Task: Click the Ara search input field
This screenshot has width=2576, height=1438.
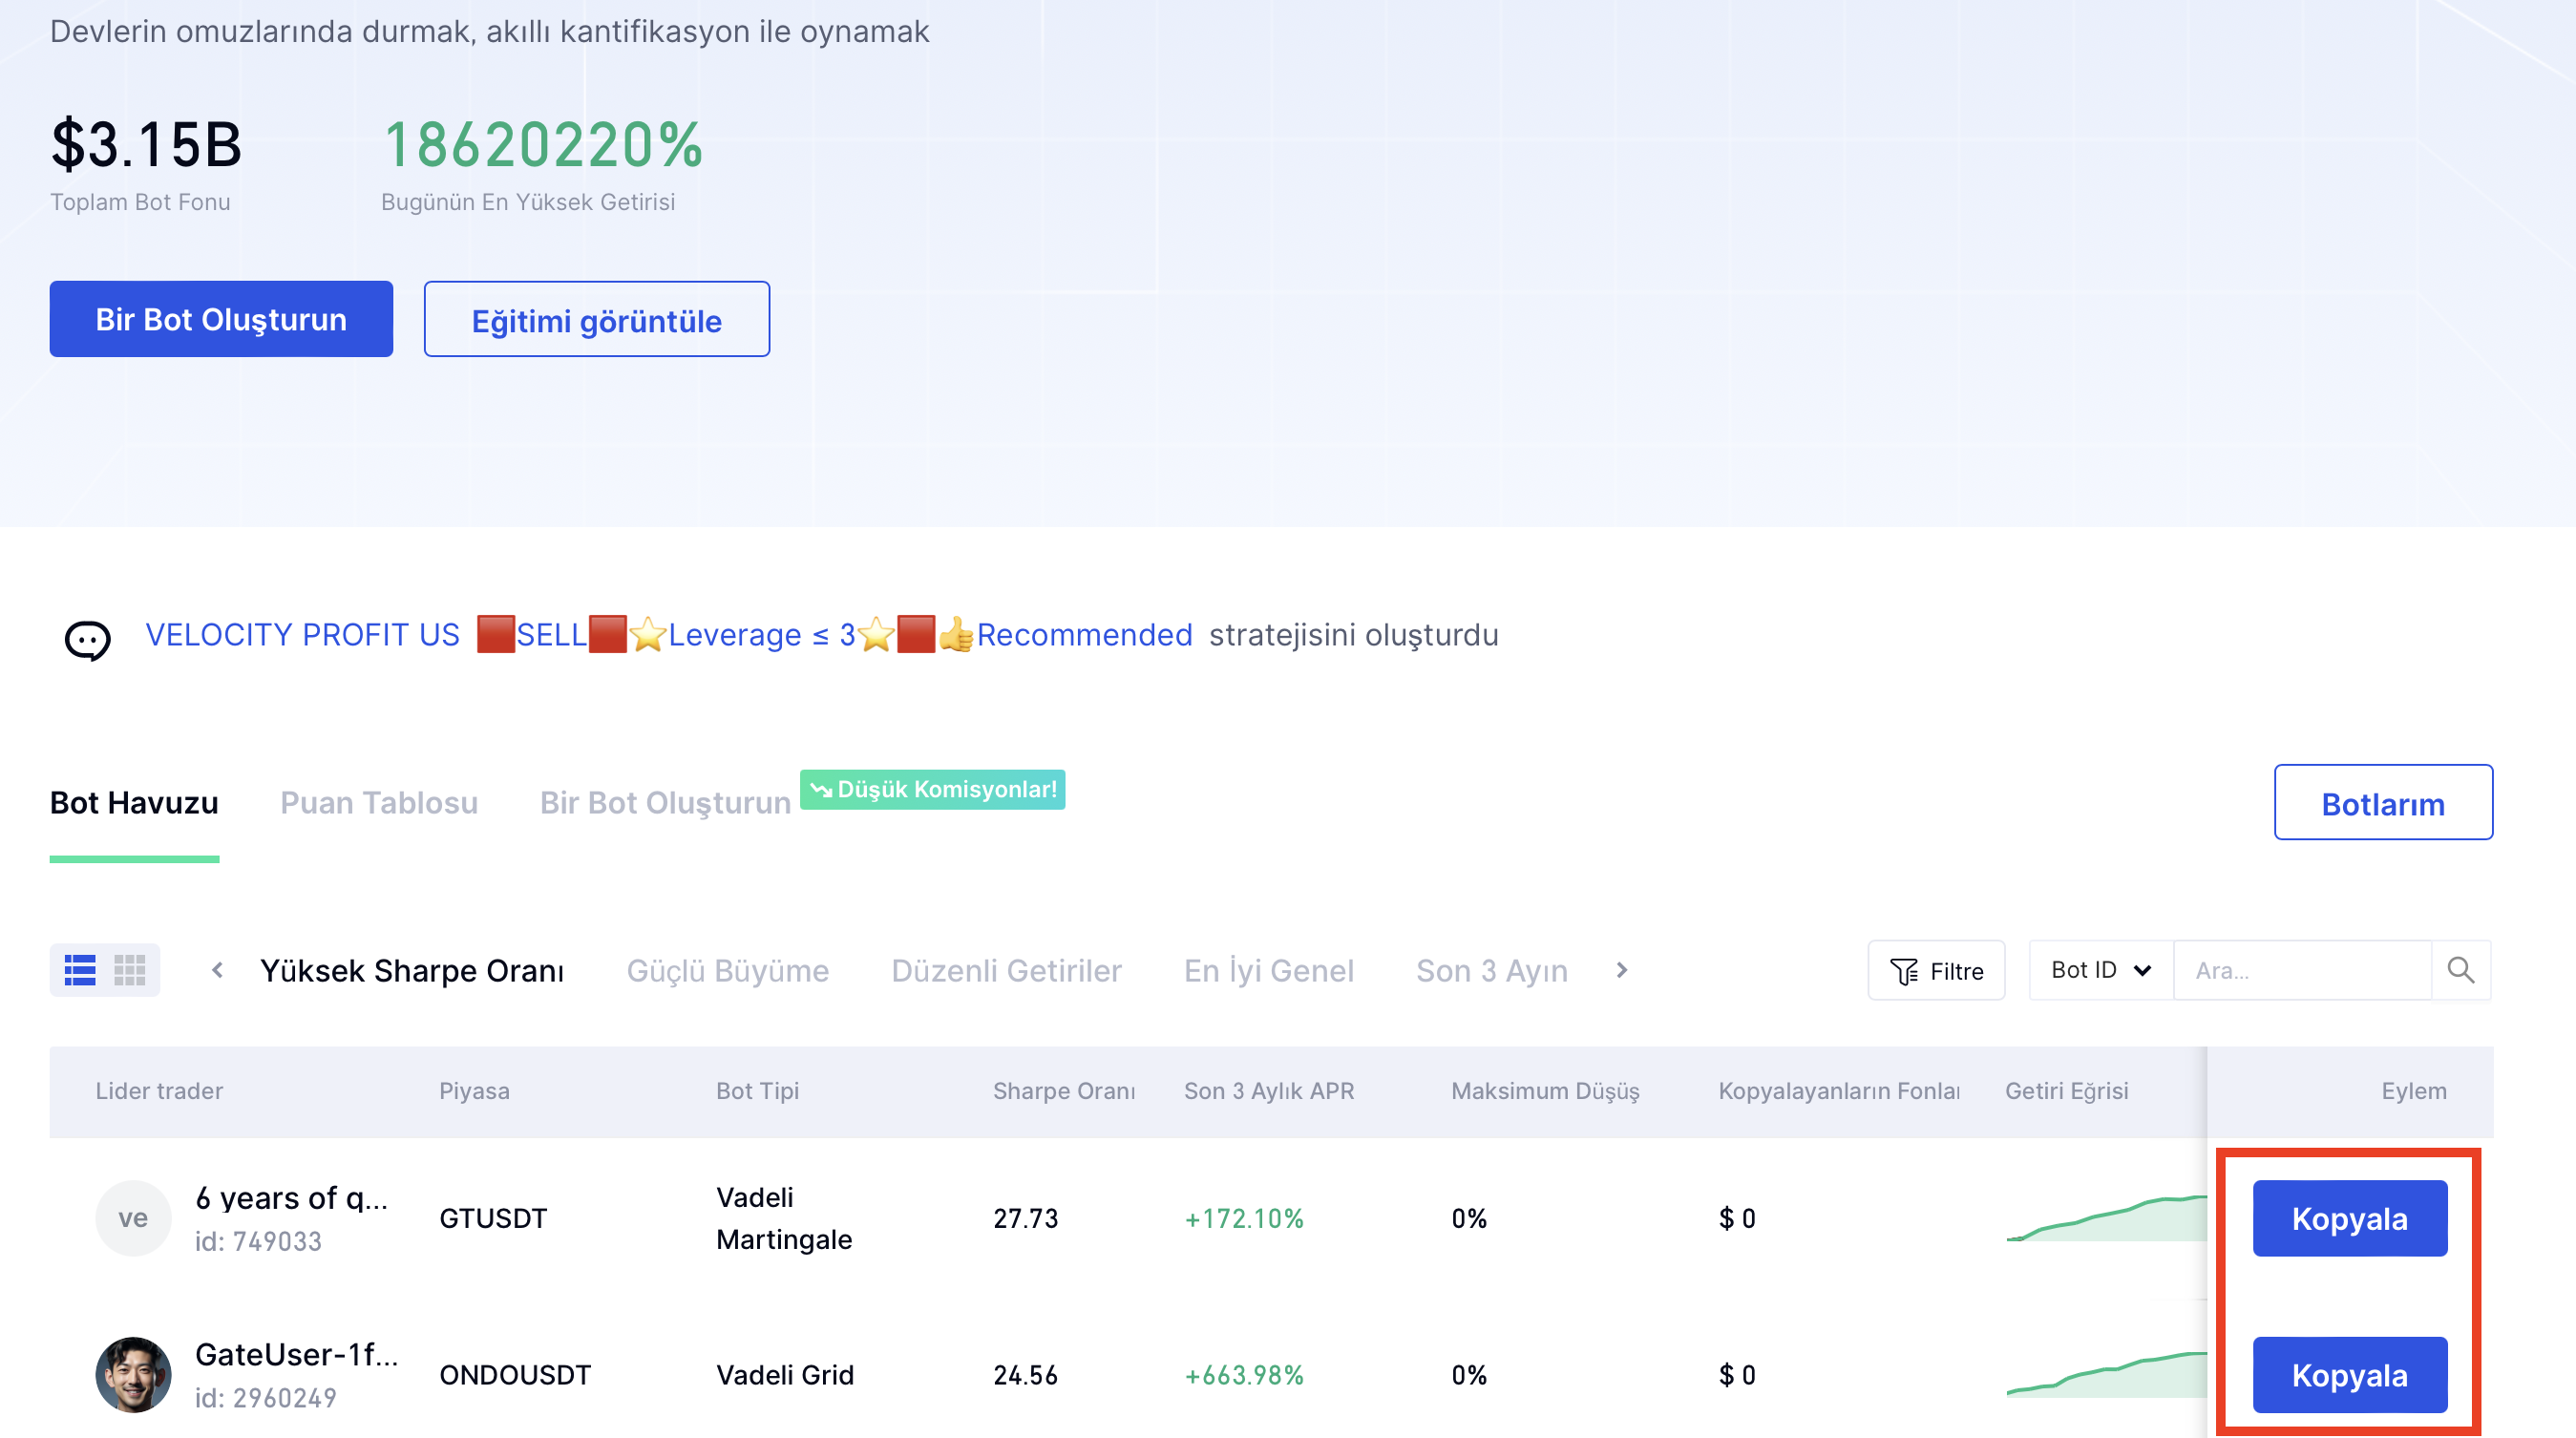Action: 2300,969
